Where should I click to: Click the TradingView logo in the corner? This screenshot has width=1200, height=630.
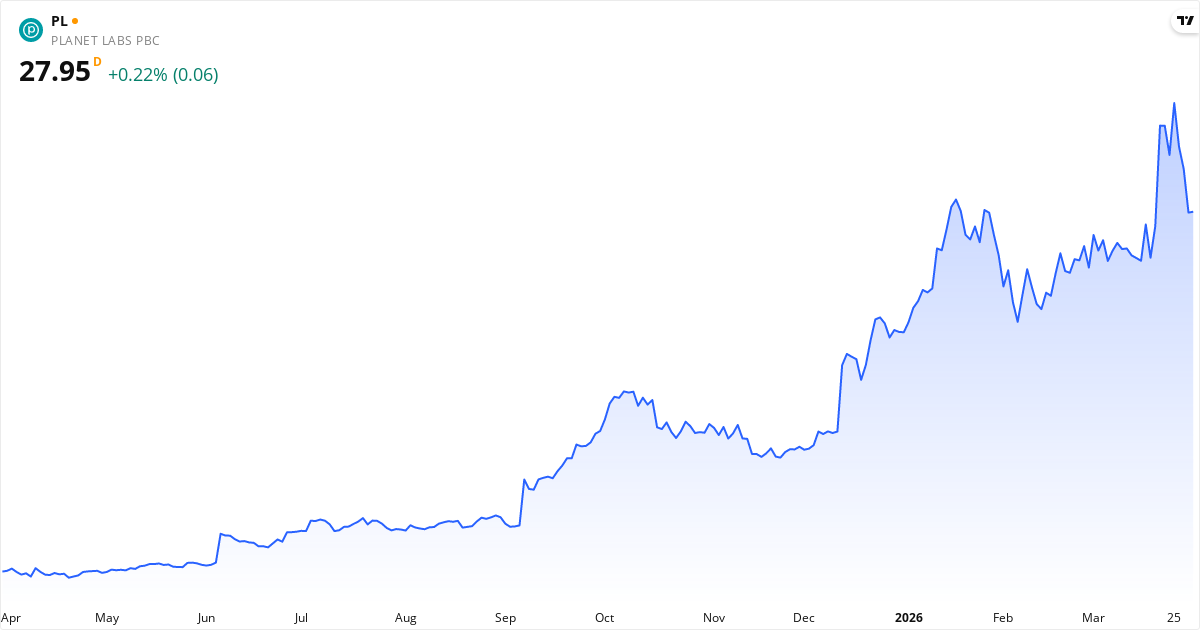click(1185, 21)
